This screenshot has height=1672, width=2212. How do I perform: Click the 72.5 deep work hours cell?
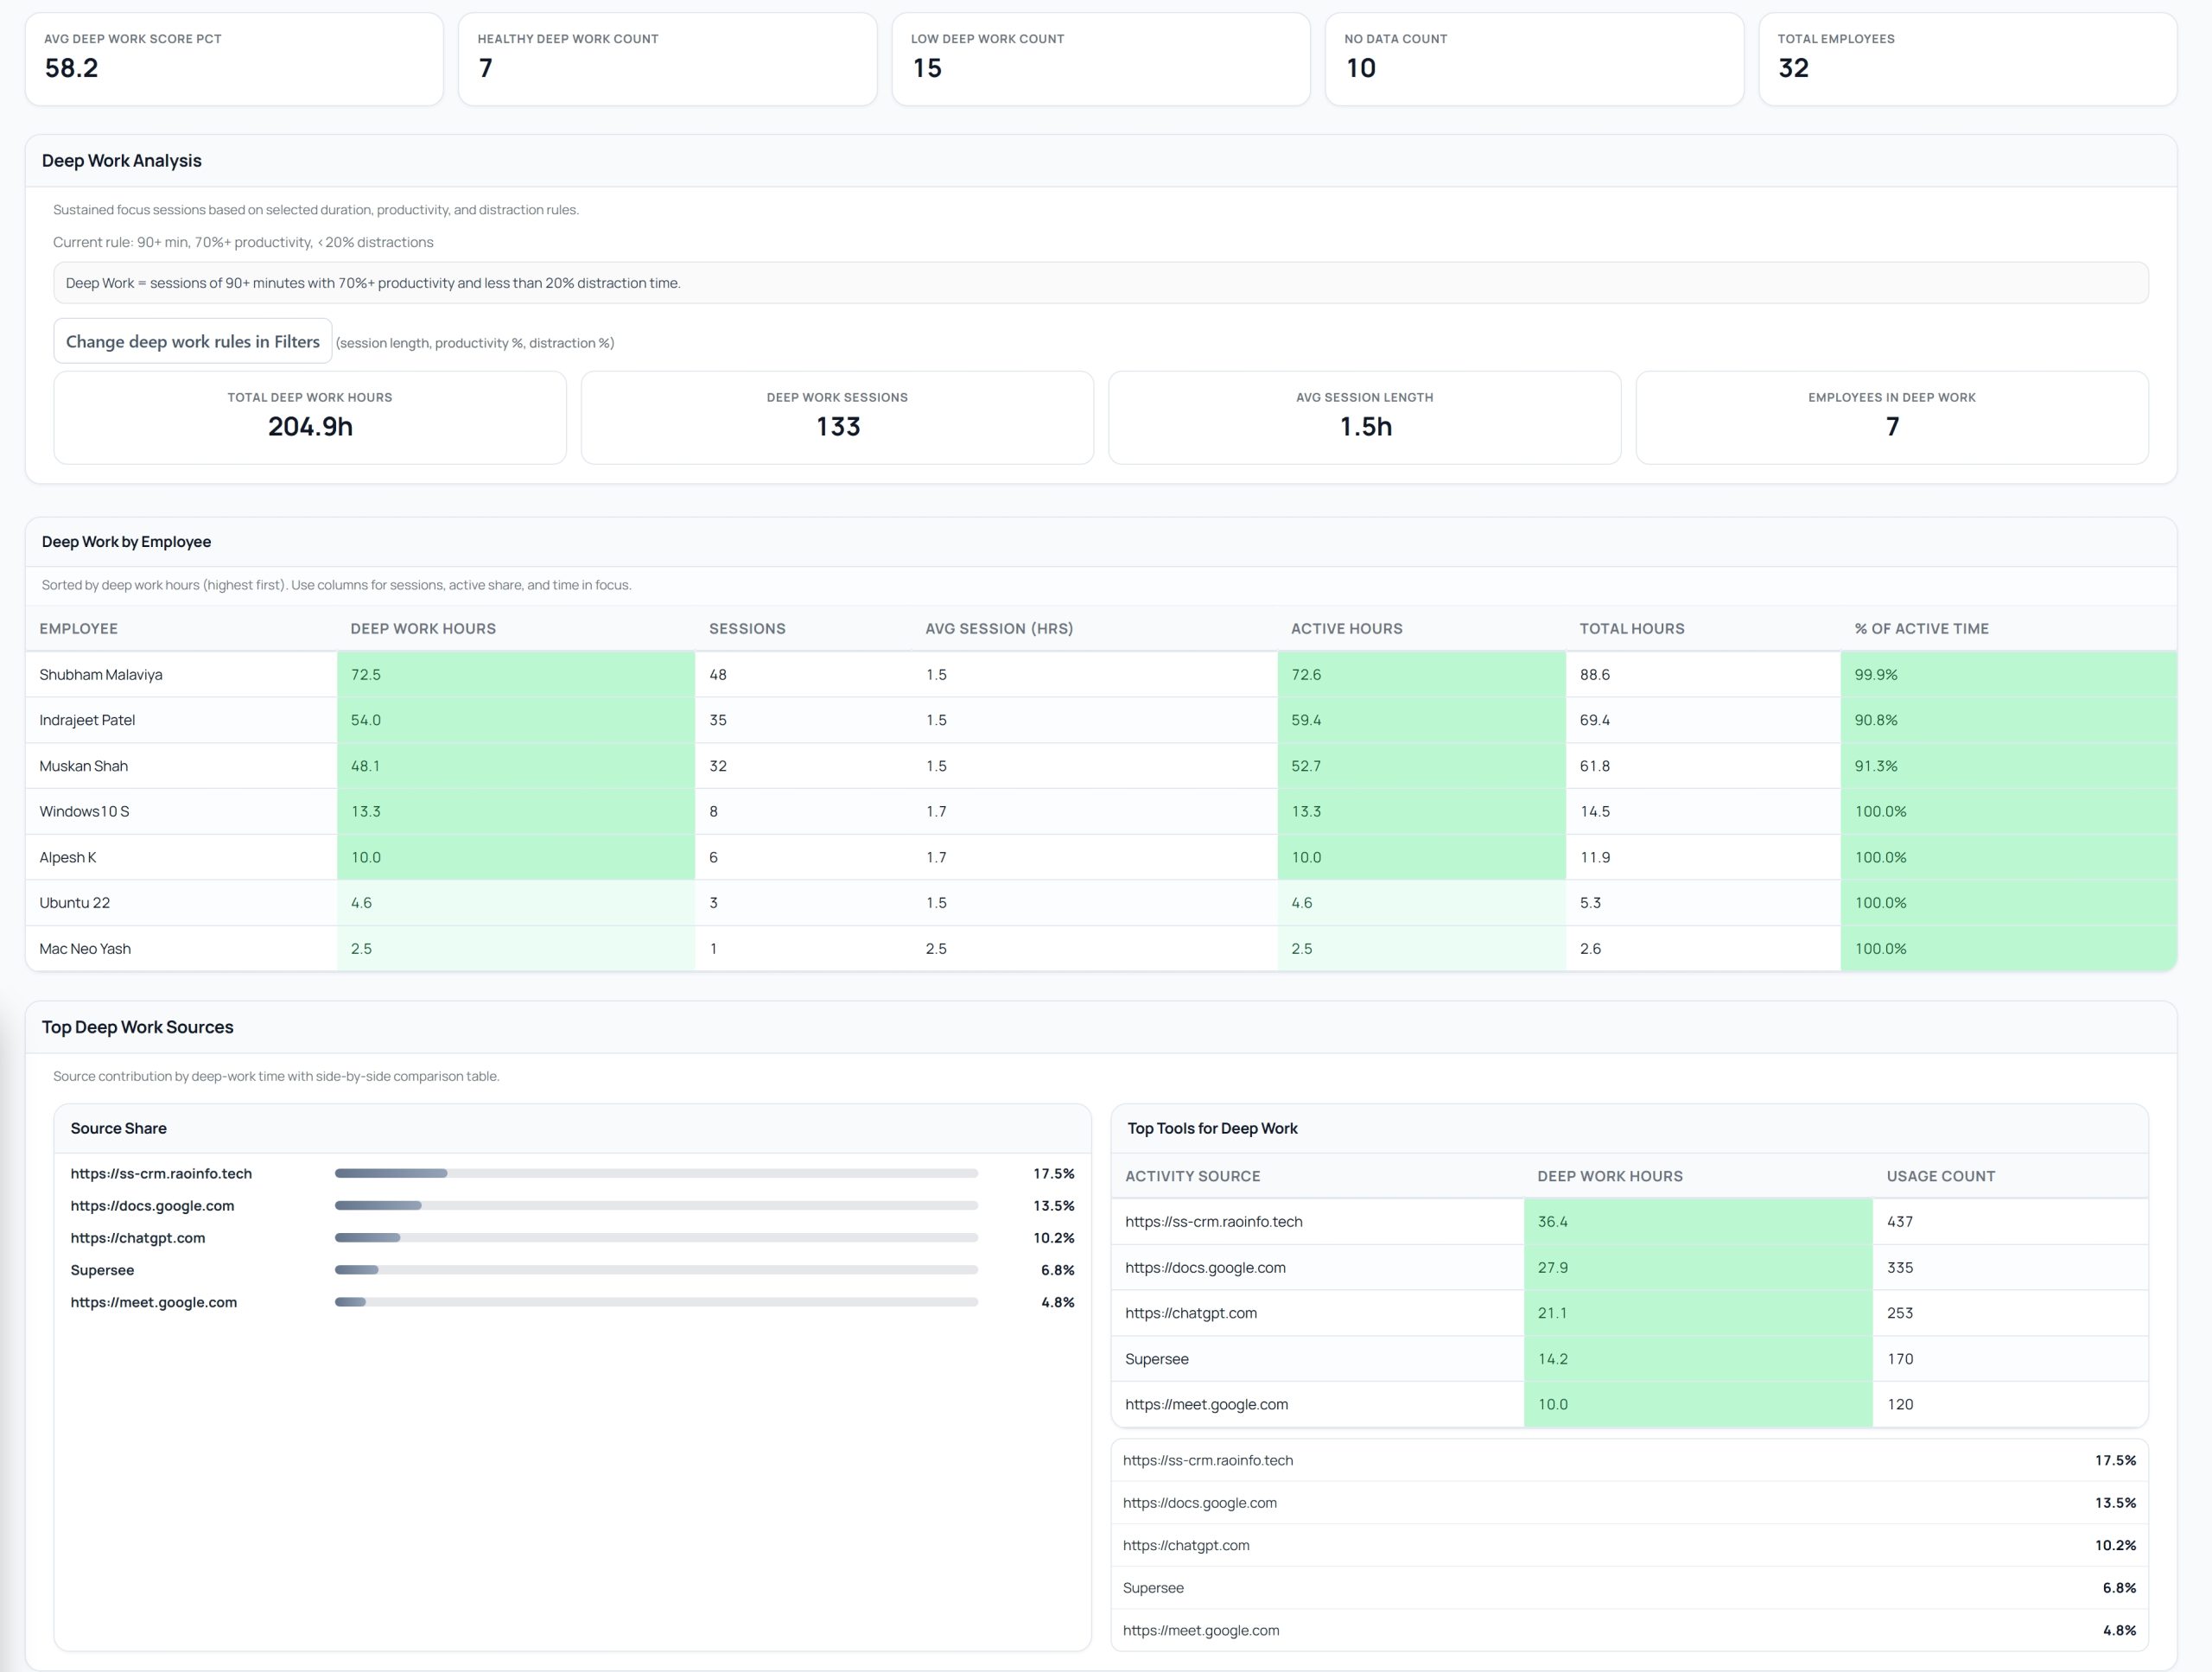pyautogui.click(x=516, y=674)
